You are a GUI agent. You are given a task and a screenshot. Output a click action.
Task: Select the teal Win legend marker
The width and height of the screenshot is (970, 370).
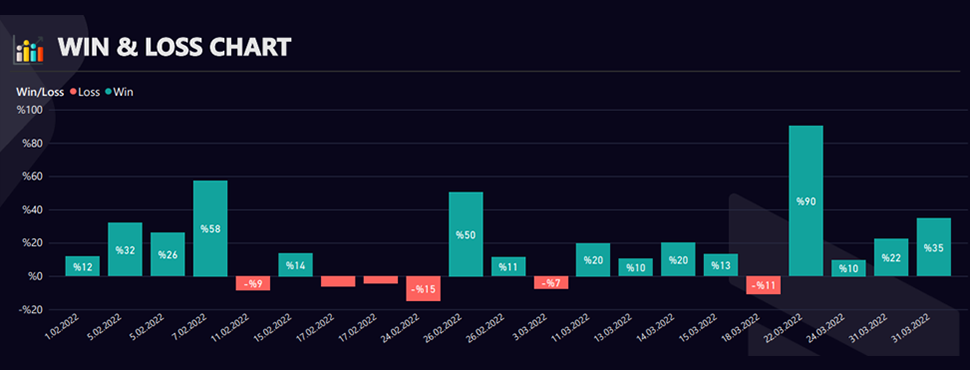click(x=108, y=92)
